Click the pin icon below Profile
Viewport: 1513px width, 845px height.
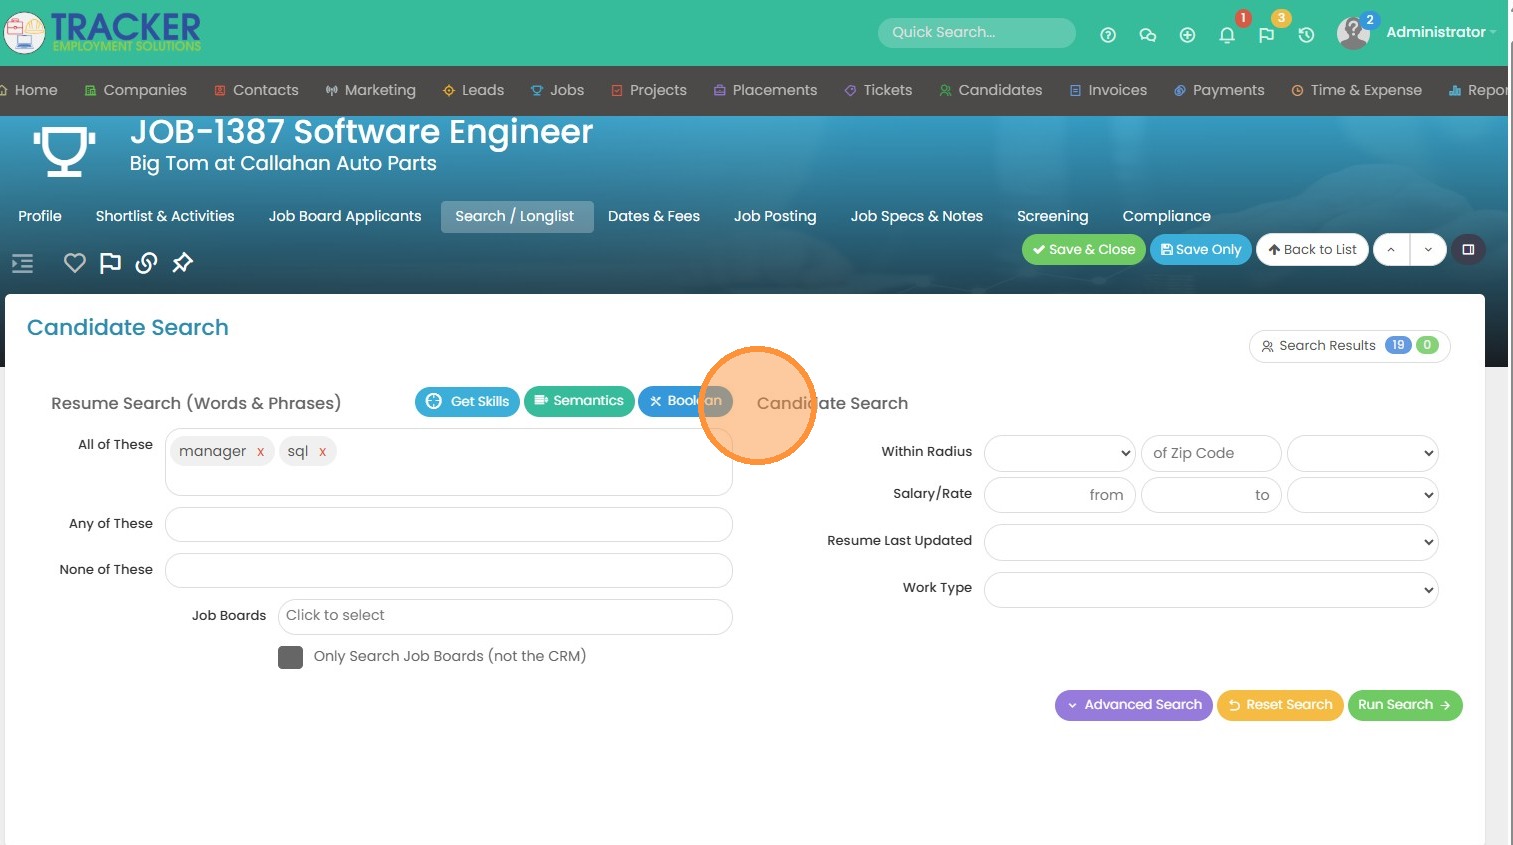tap(182, 263)
